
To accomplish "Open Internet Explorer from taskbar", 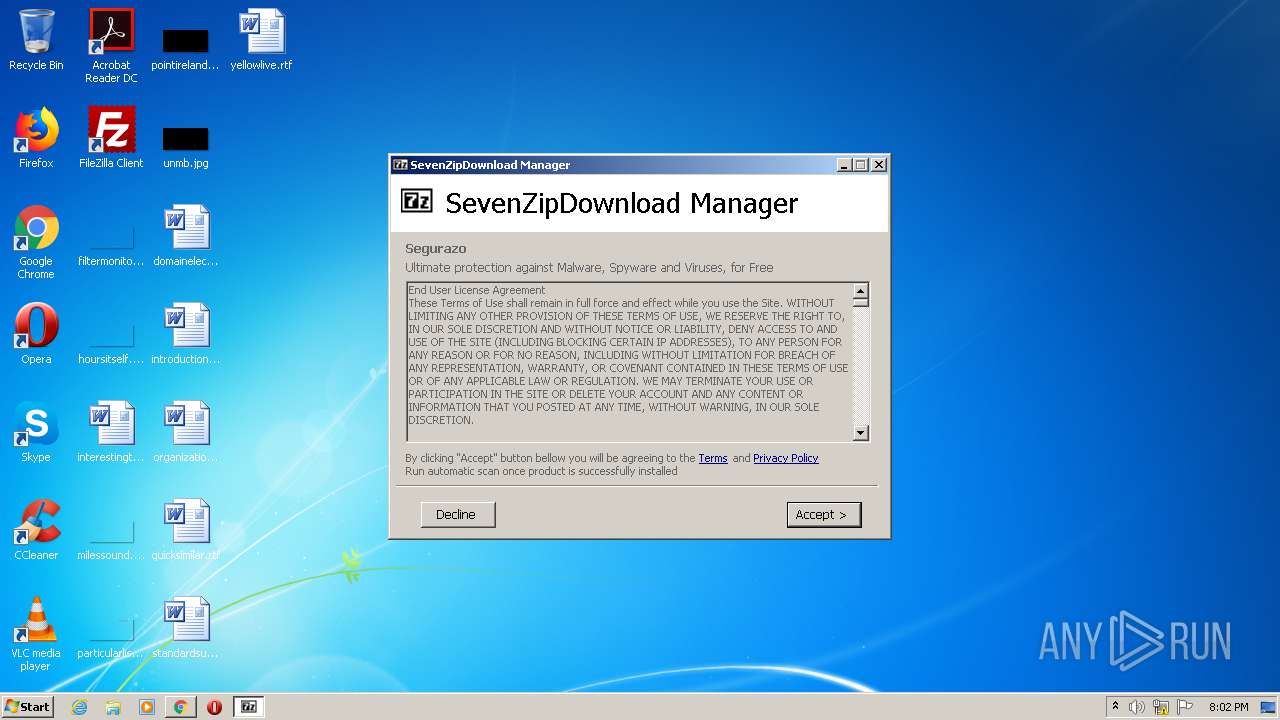I will point(79,707).
